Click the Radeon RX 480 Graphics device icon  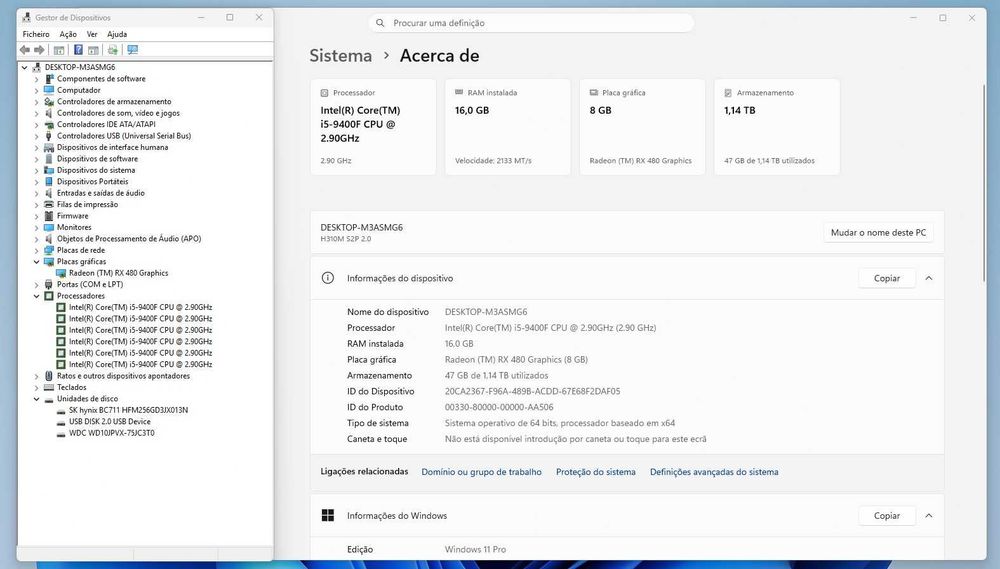pos(61,273)
